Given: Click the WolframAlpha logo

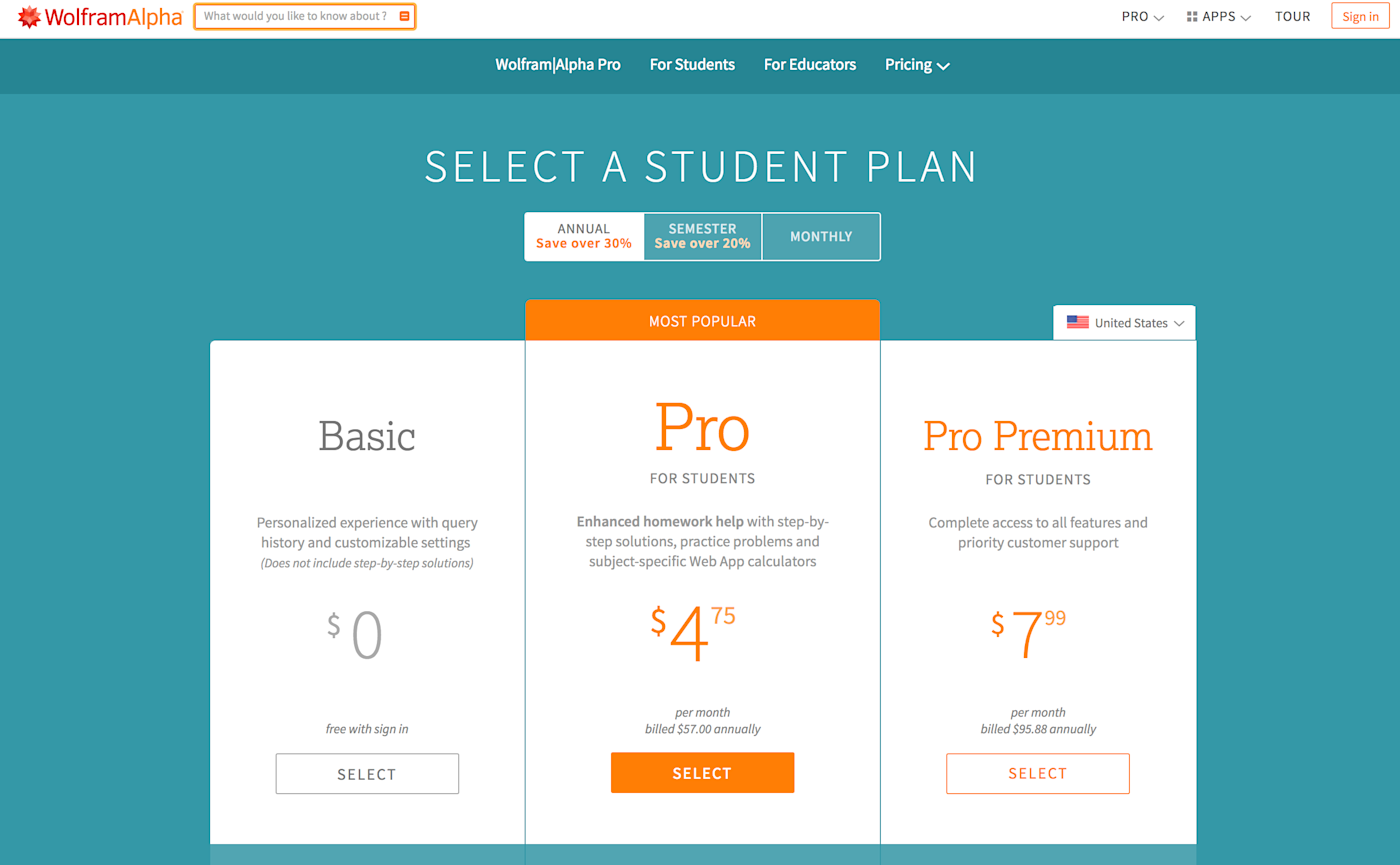Looking at the screenshot, I should (100, 17).
